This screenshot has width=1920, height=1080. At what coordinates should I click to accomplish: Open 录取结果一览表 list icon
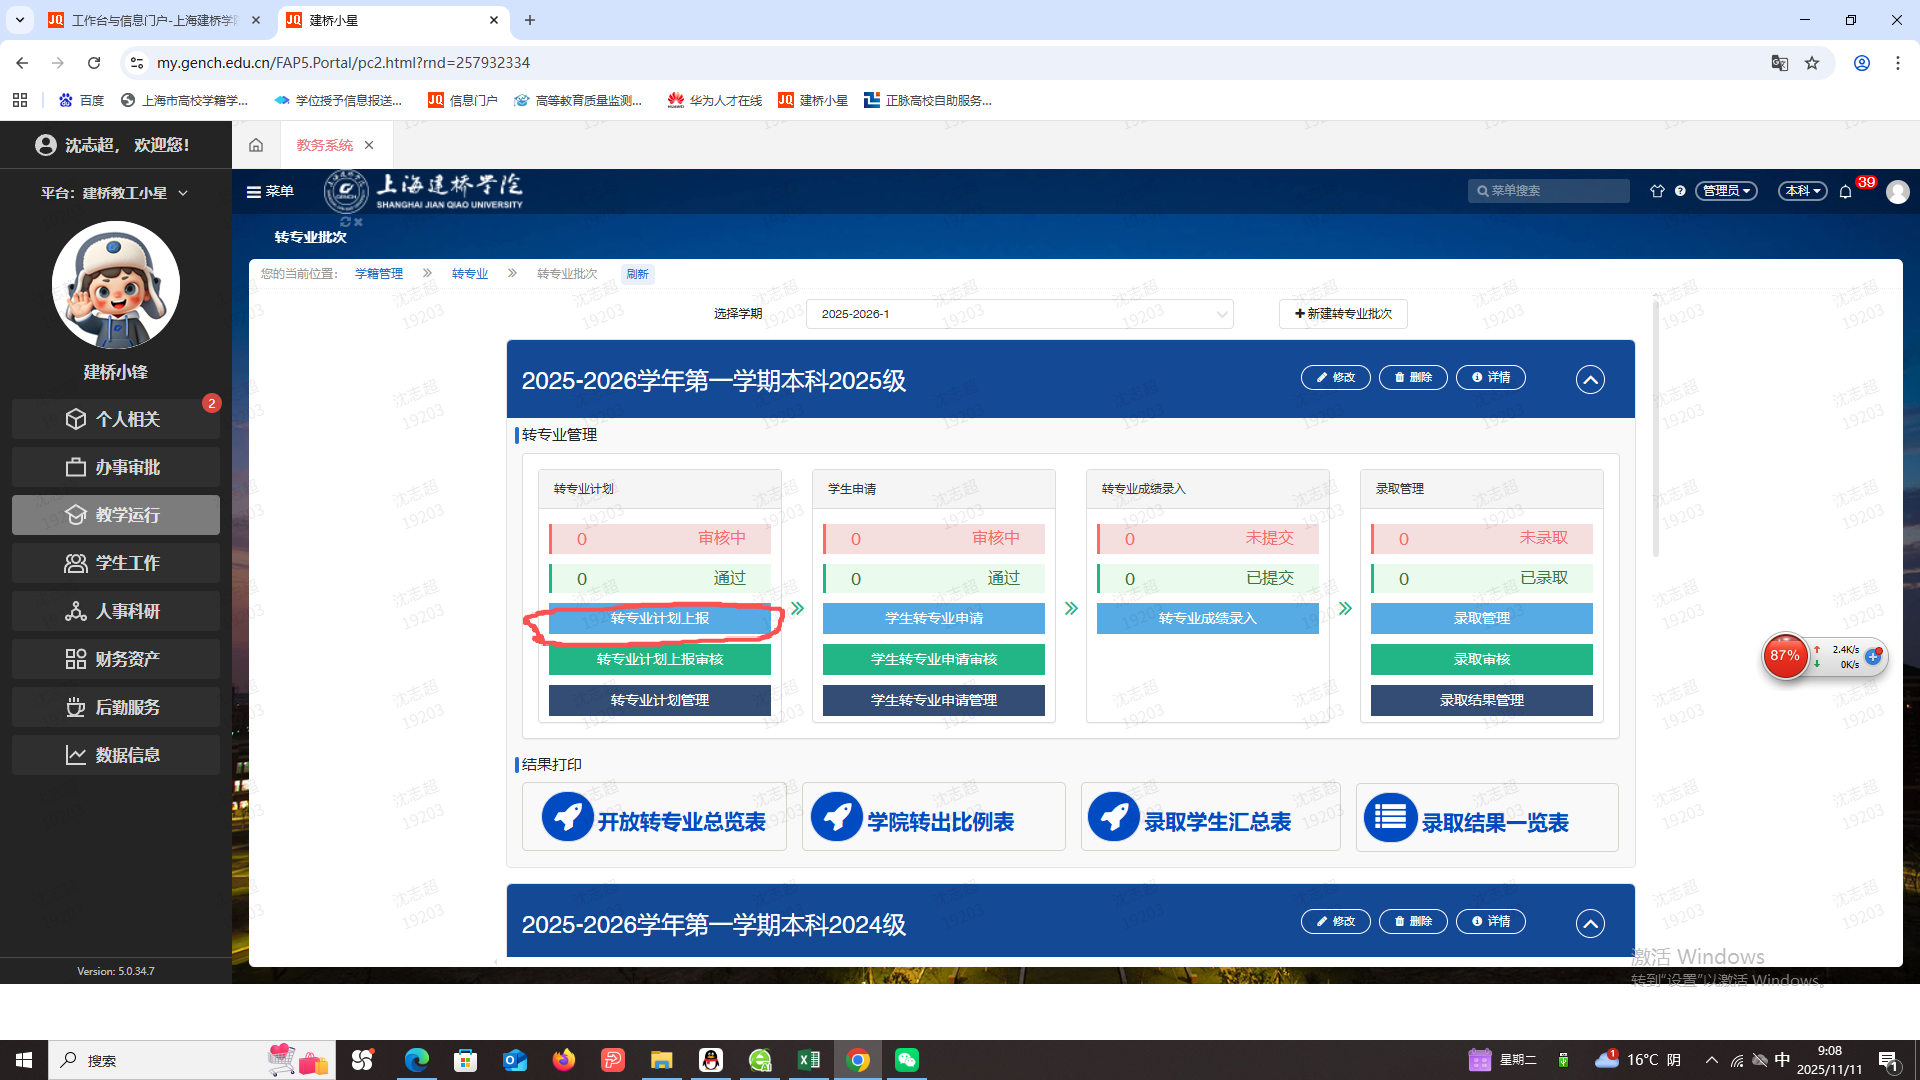click(x=1390, y=817)
